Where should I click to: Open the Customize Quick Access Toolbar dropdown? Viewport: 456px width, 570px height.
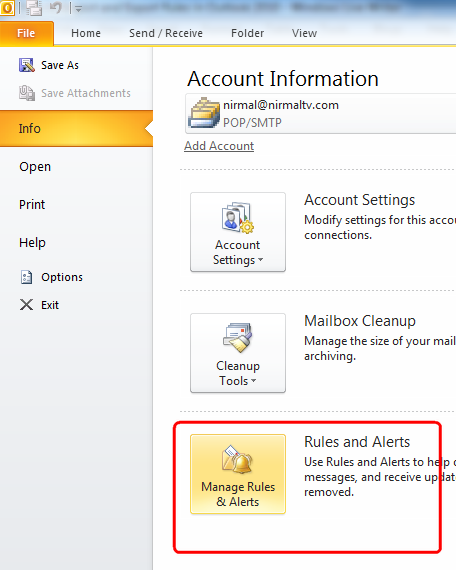tap(78, 9)
